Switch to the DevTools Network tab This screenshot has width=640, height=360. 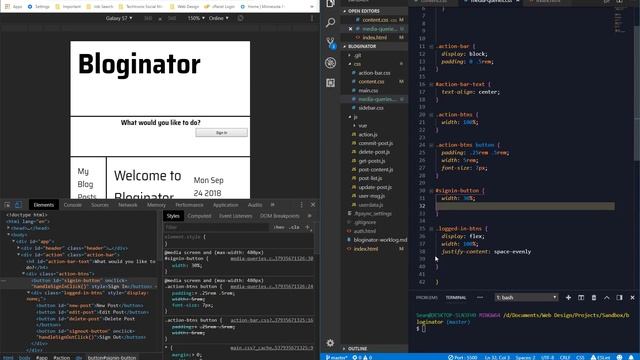click(128, 205)
